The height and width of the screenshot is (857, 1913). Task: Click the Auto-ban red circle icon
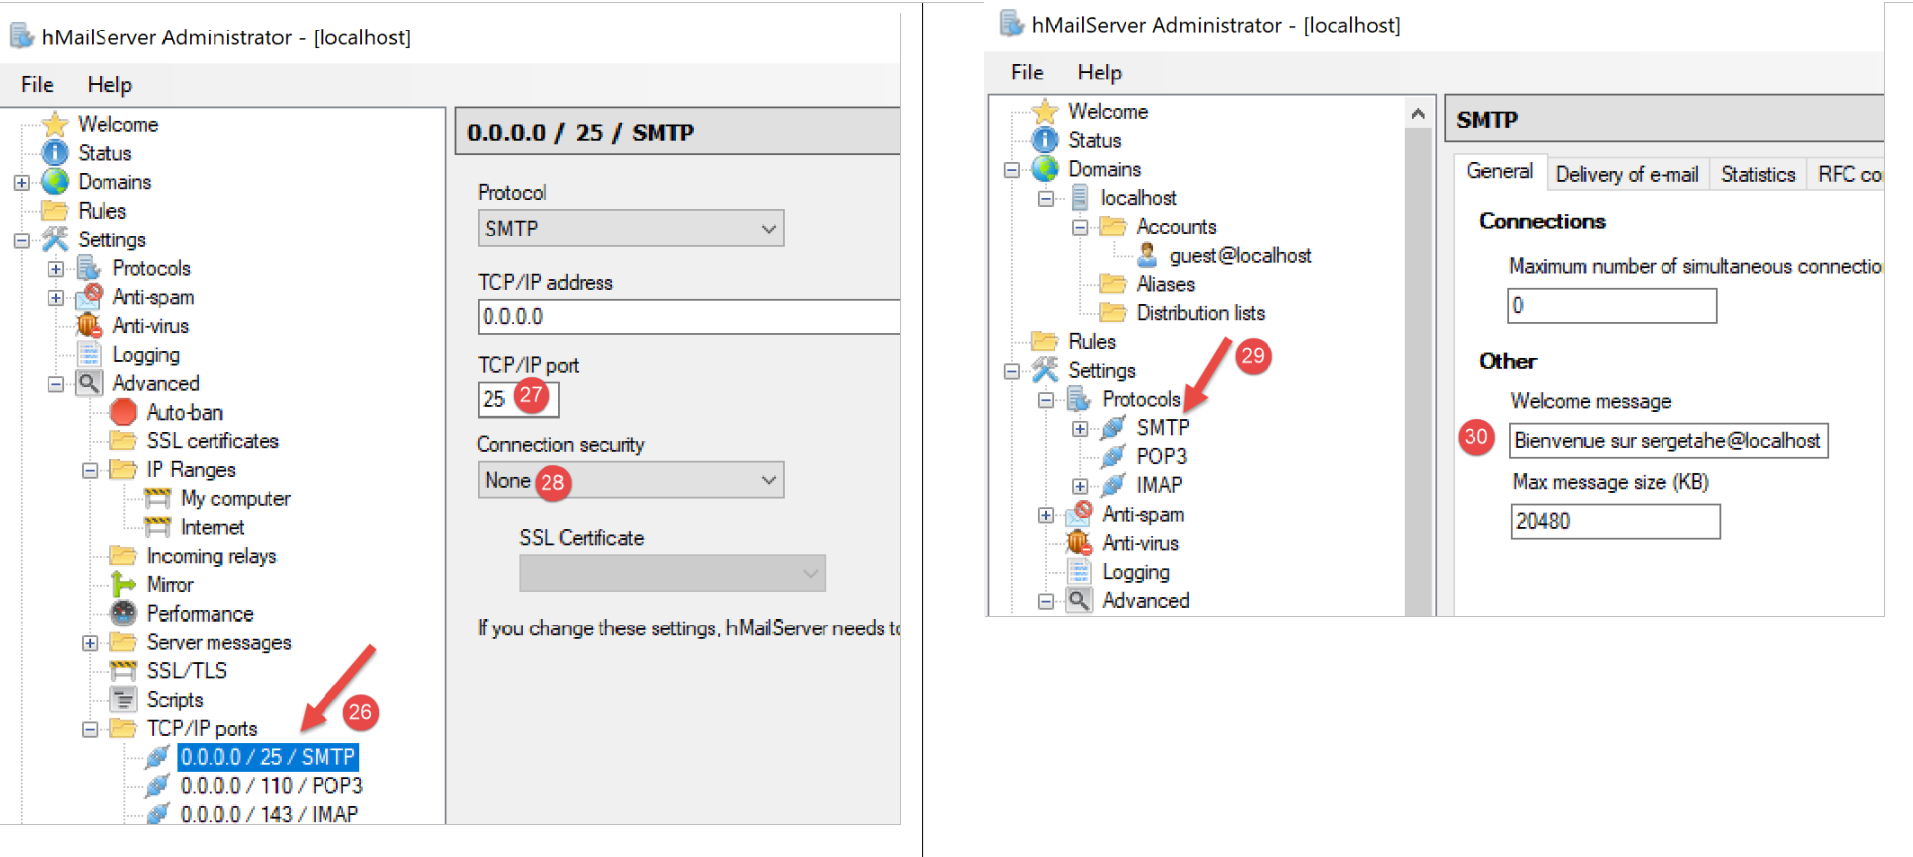pyautogui.click(x=123, y=412)
